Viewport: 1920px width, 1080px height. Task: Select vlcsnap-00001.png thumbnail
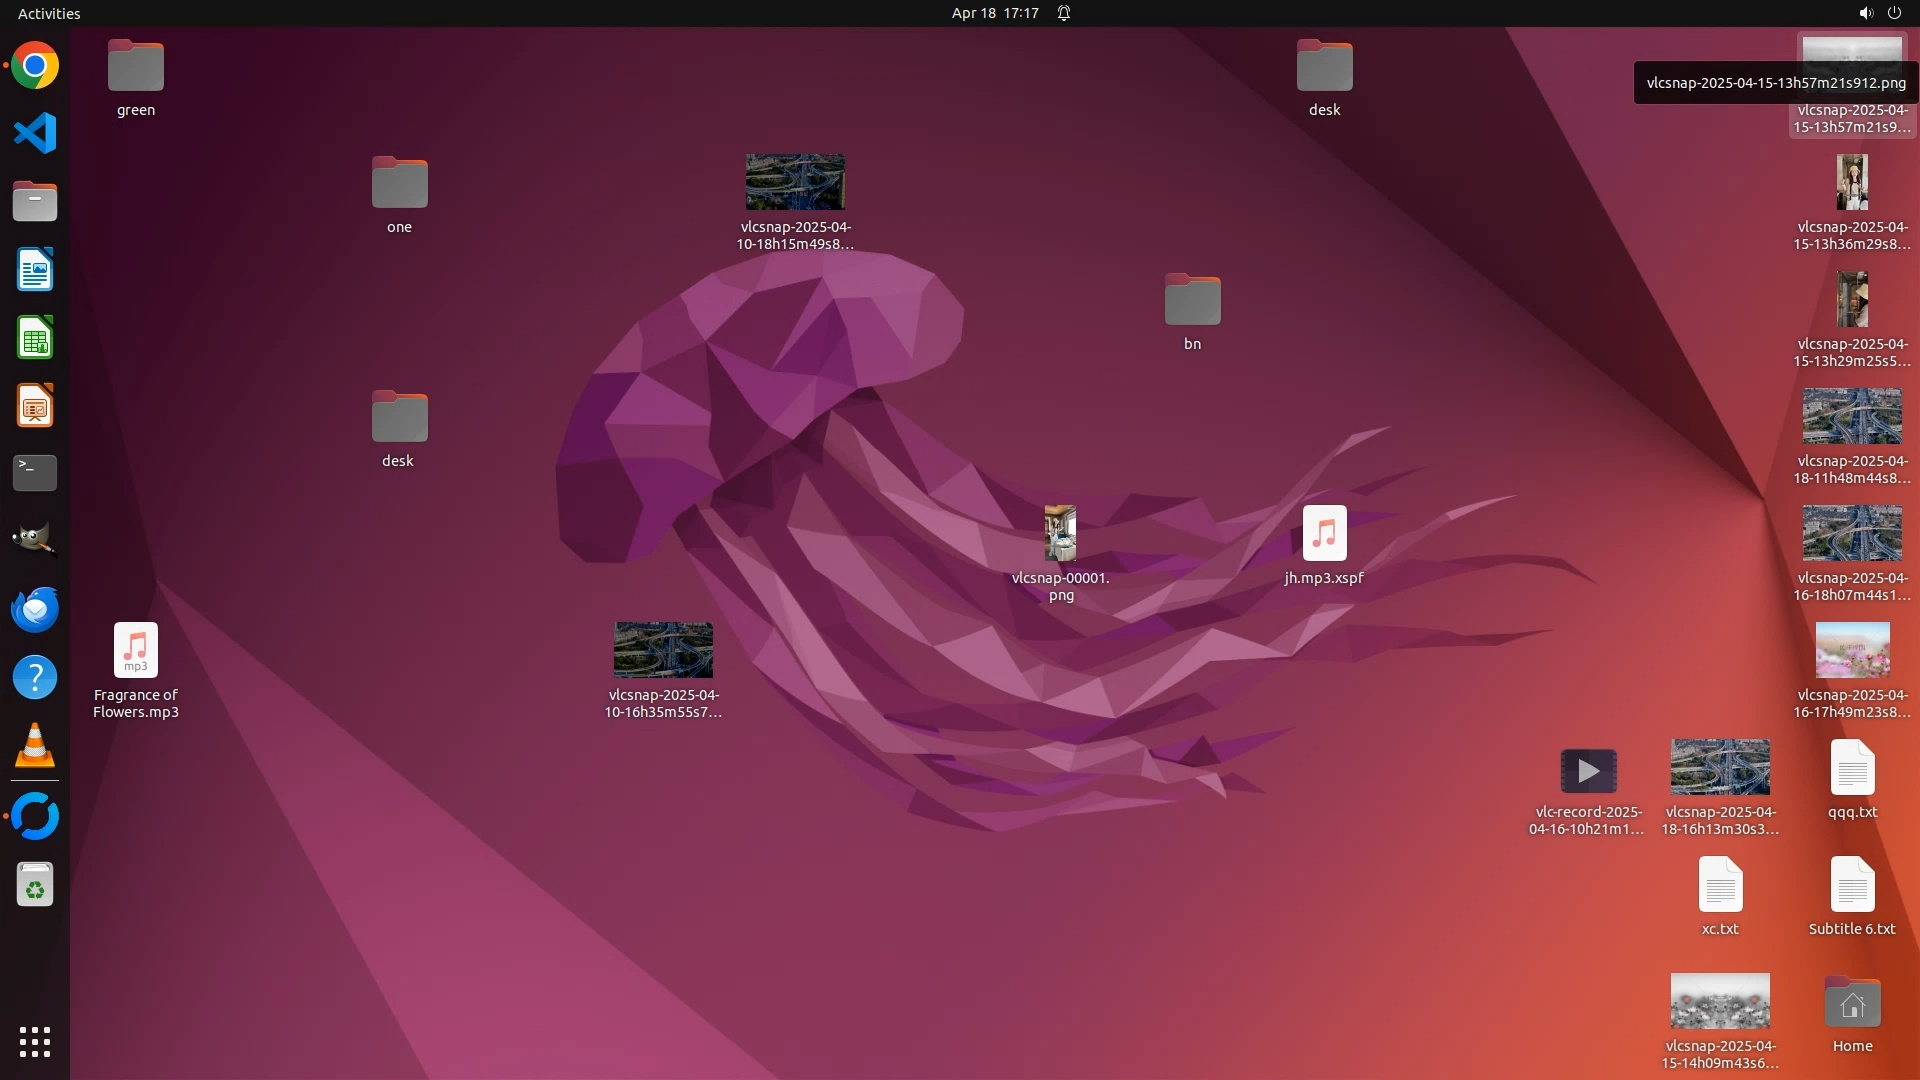point(1060,534)
